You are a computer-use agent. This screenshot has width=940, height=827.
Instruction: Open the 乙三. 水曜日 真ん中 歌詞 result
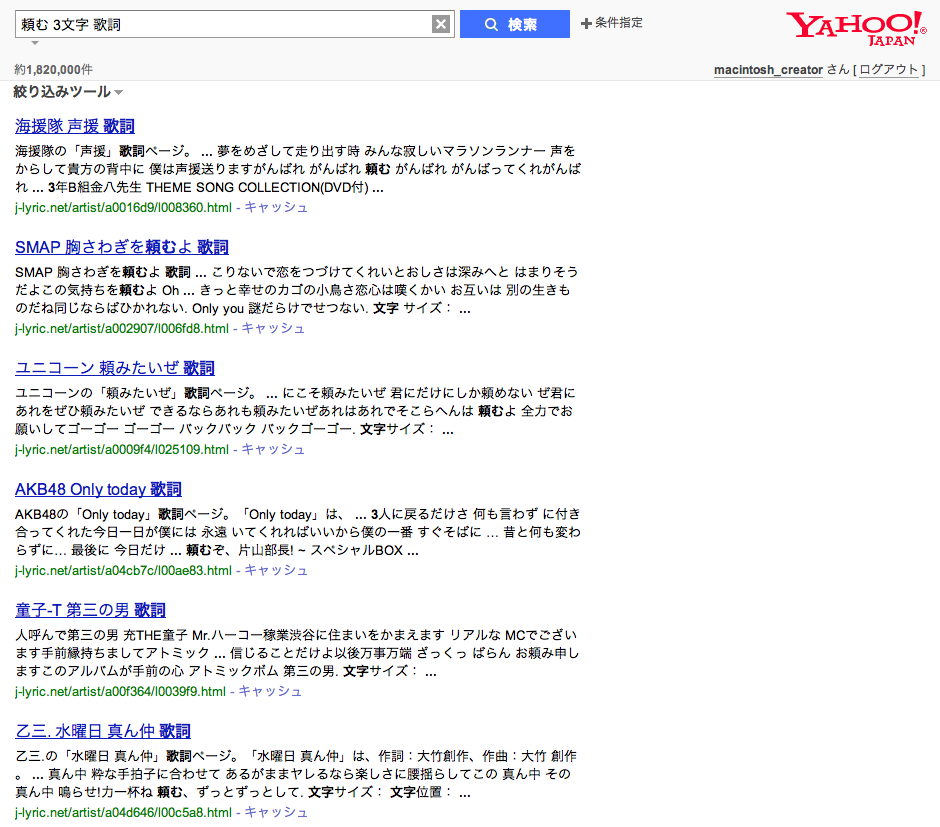pyautogui.click(x=103, y=732)
